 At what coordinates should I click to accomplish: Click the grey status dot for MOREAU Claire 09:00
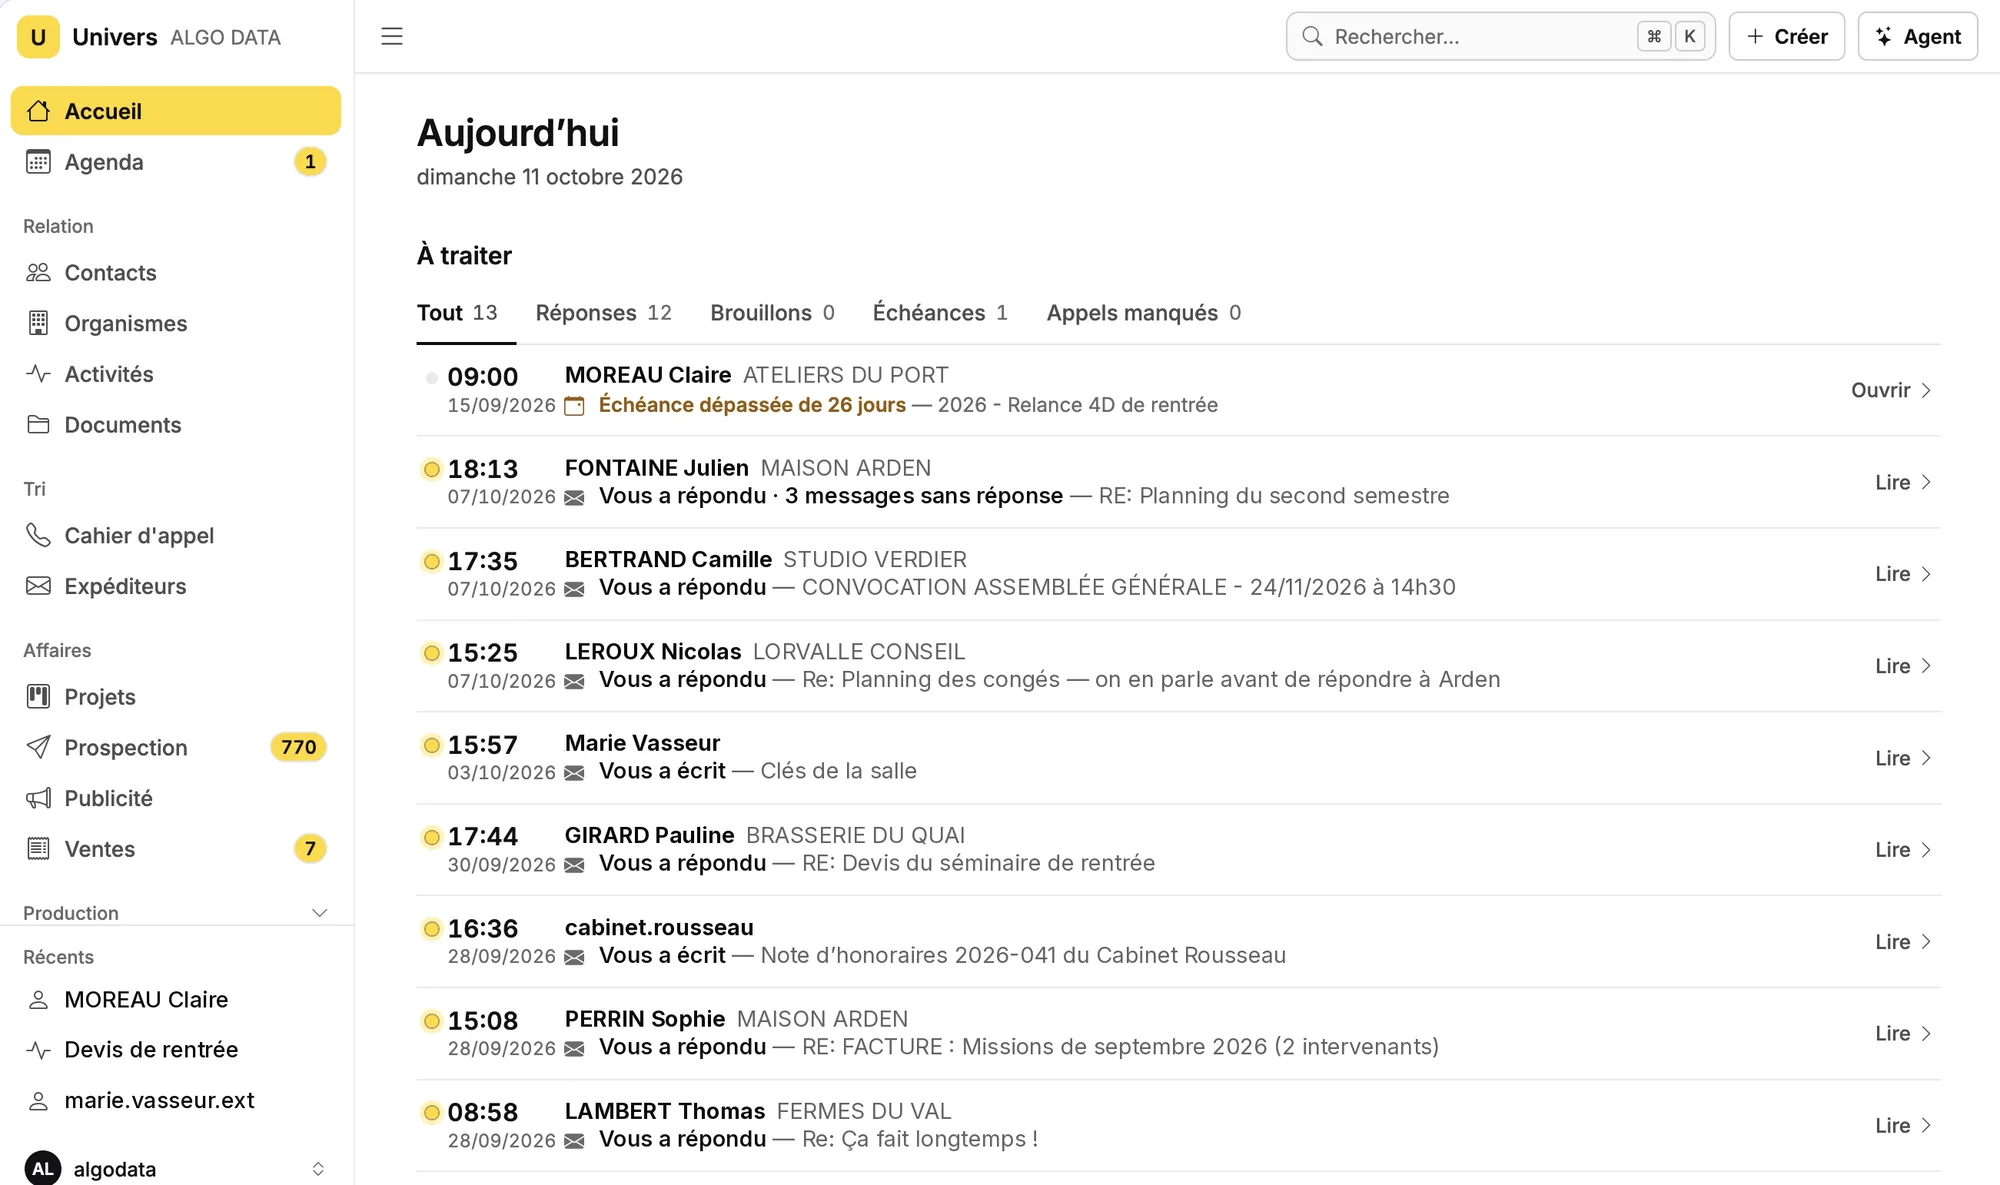432,378
